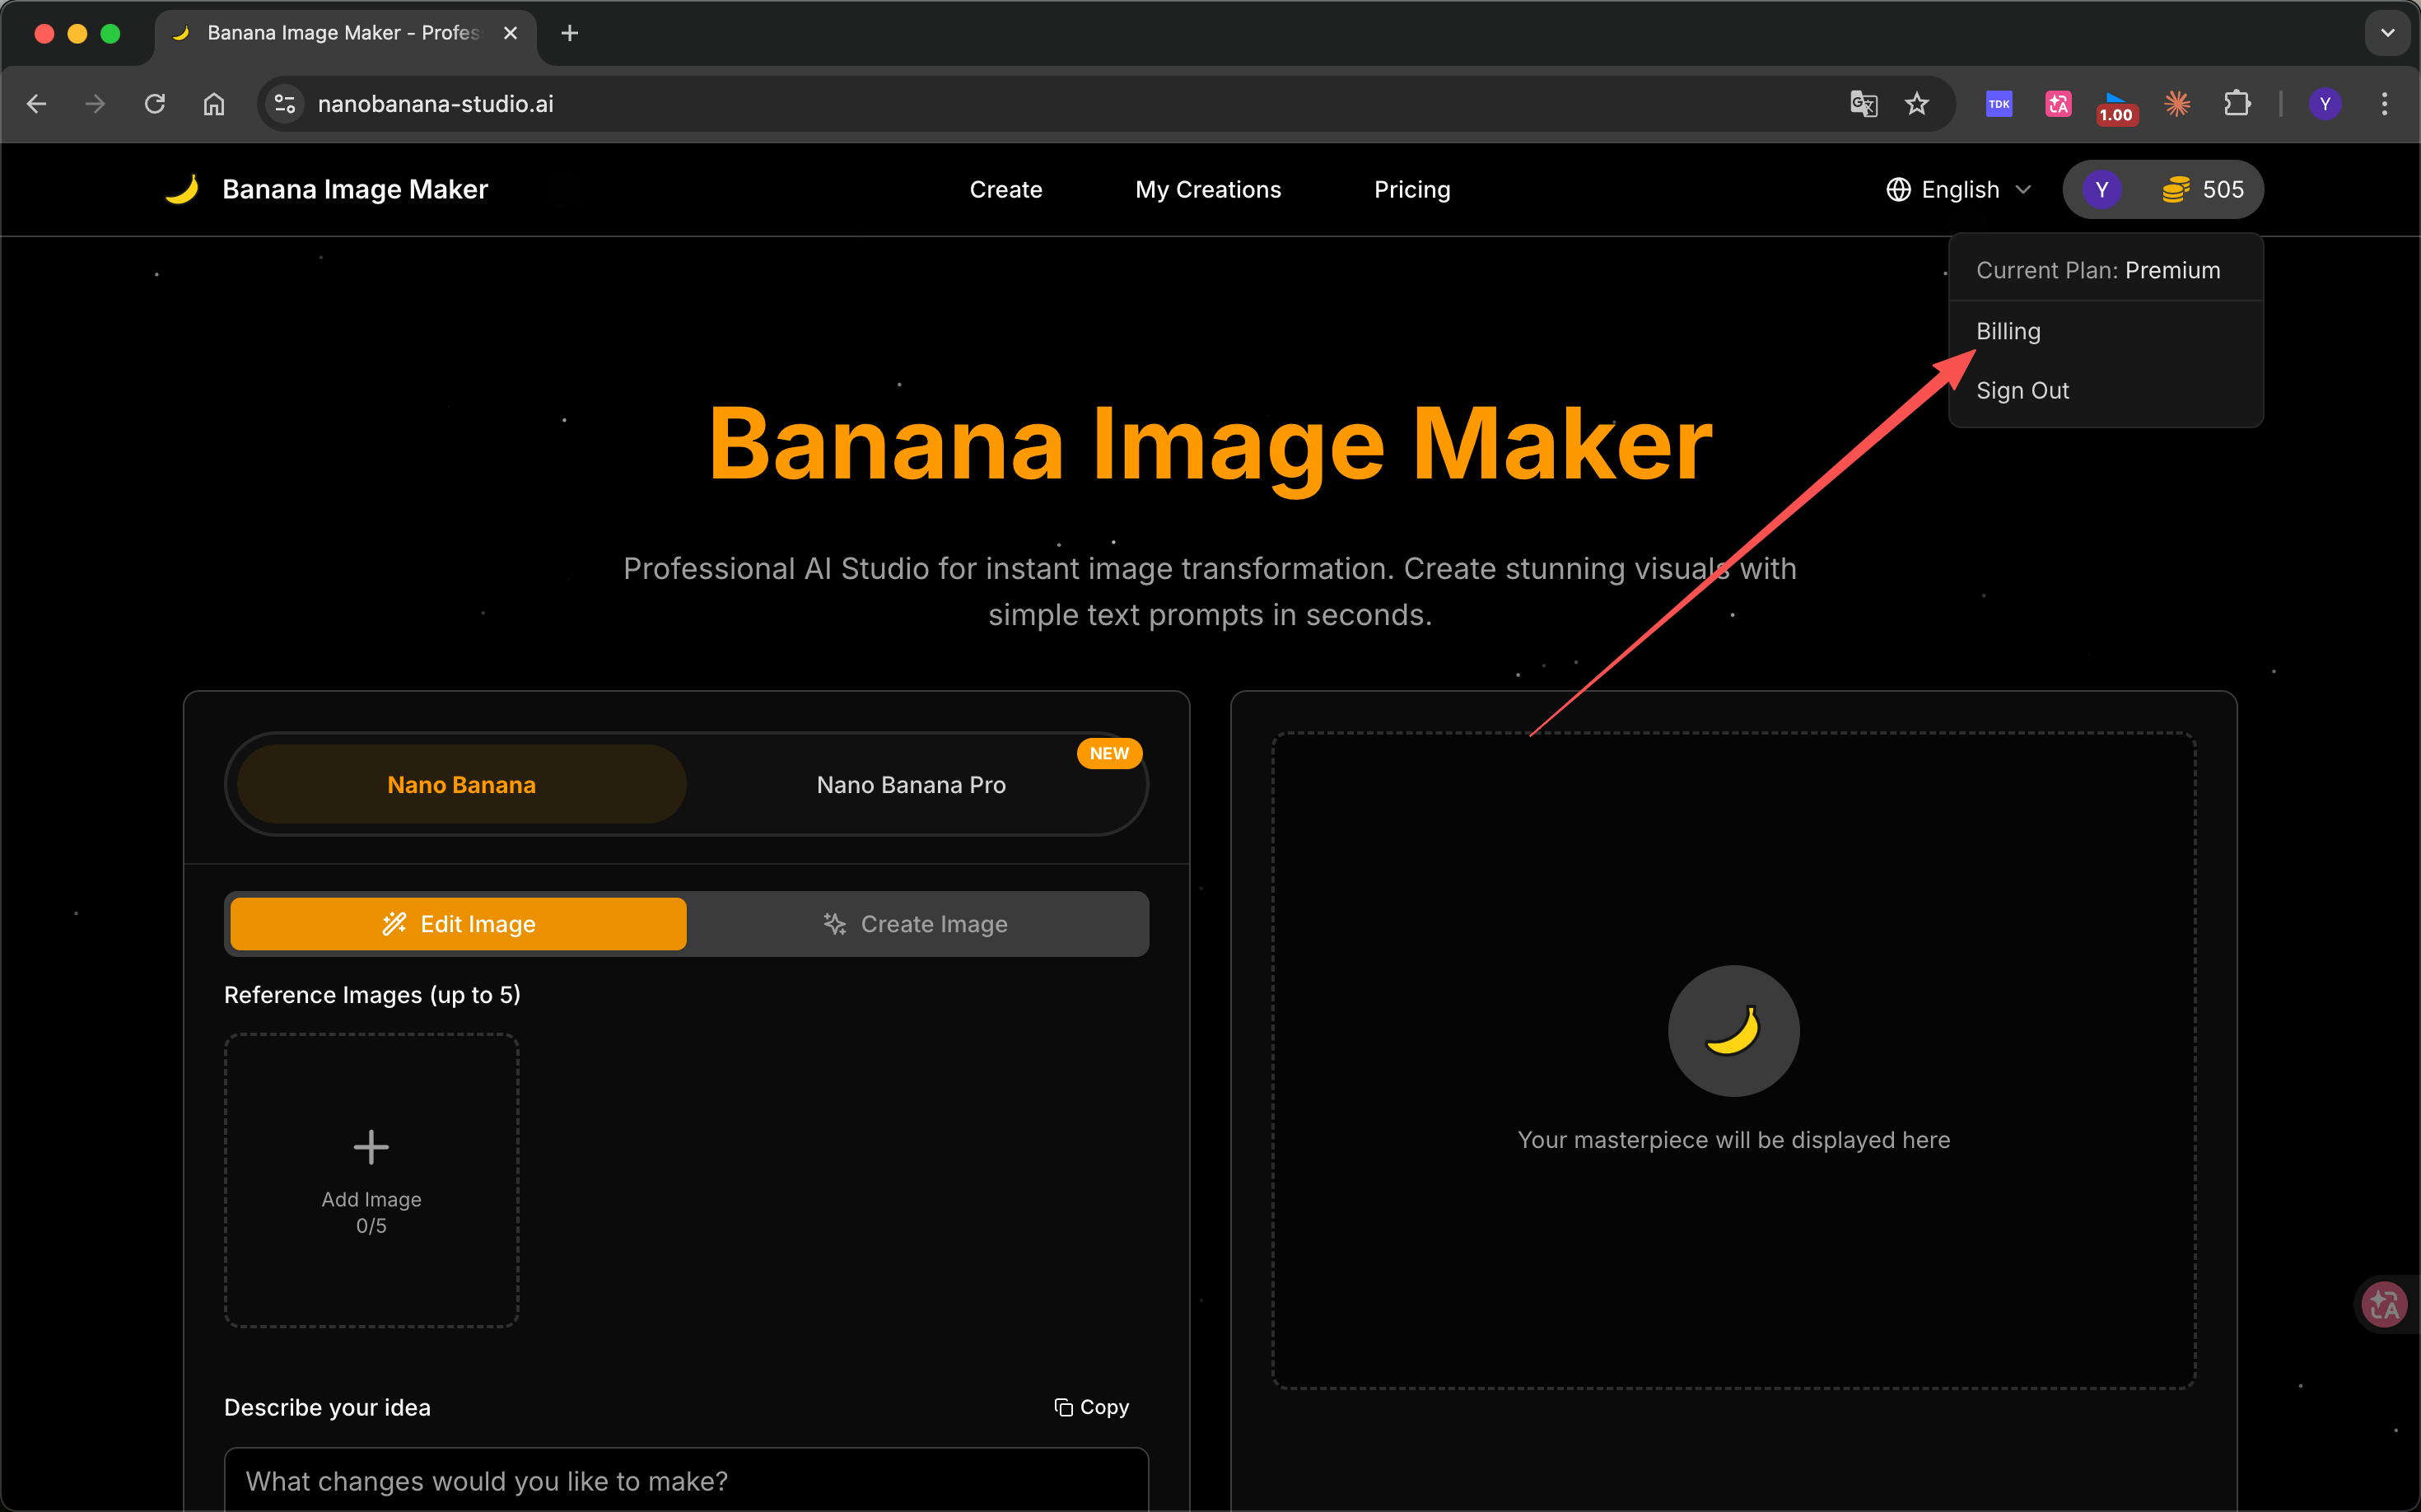Open the Chrome three-dot menu
Viewport: 2421px width, 1512px height.
click(2385, 104)
